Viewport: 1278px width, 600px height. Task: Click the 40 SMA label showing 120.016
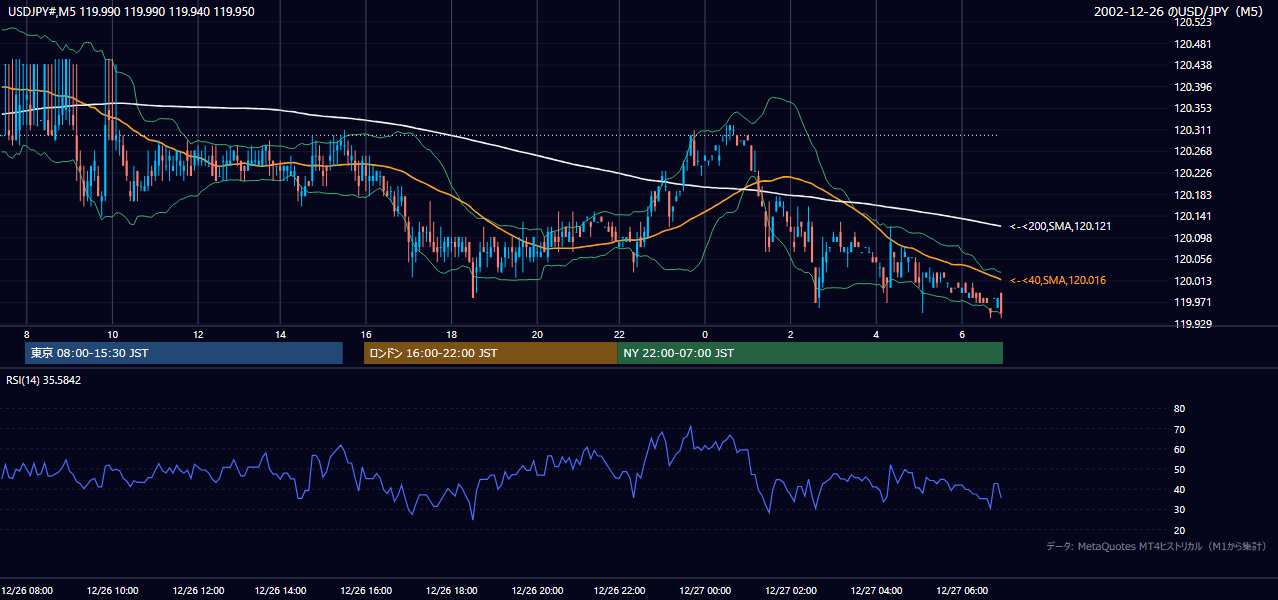1057,280
